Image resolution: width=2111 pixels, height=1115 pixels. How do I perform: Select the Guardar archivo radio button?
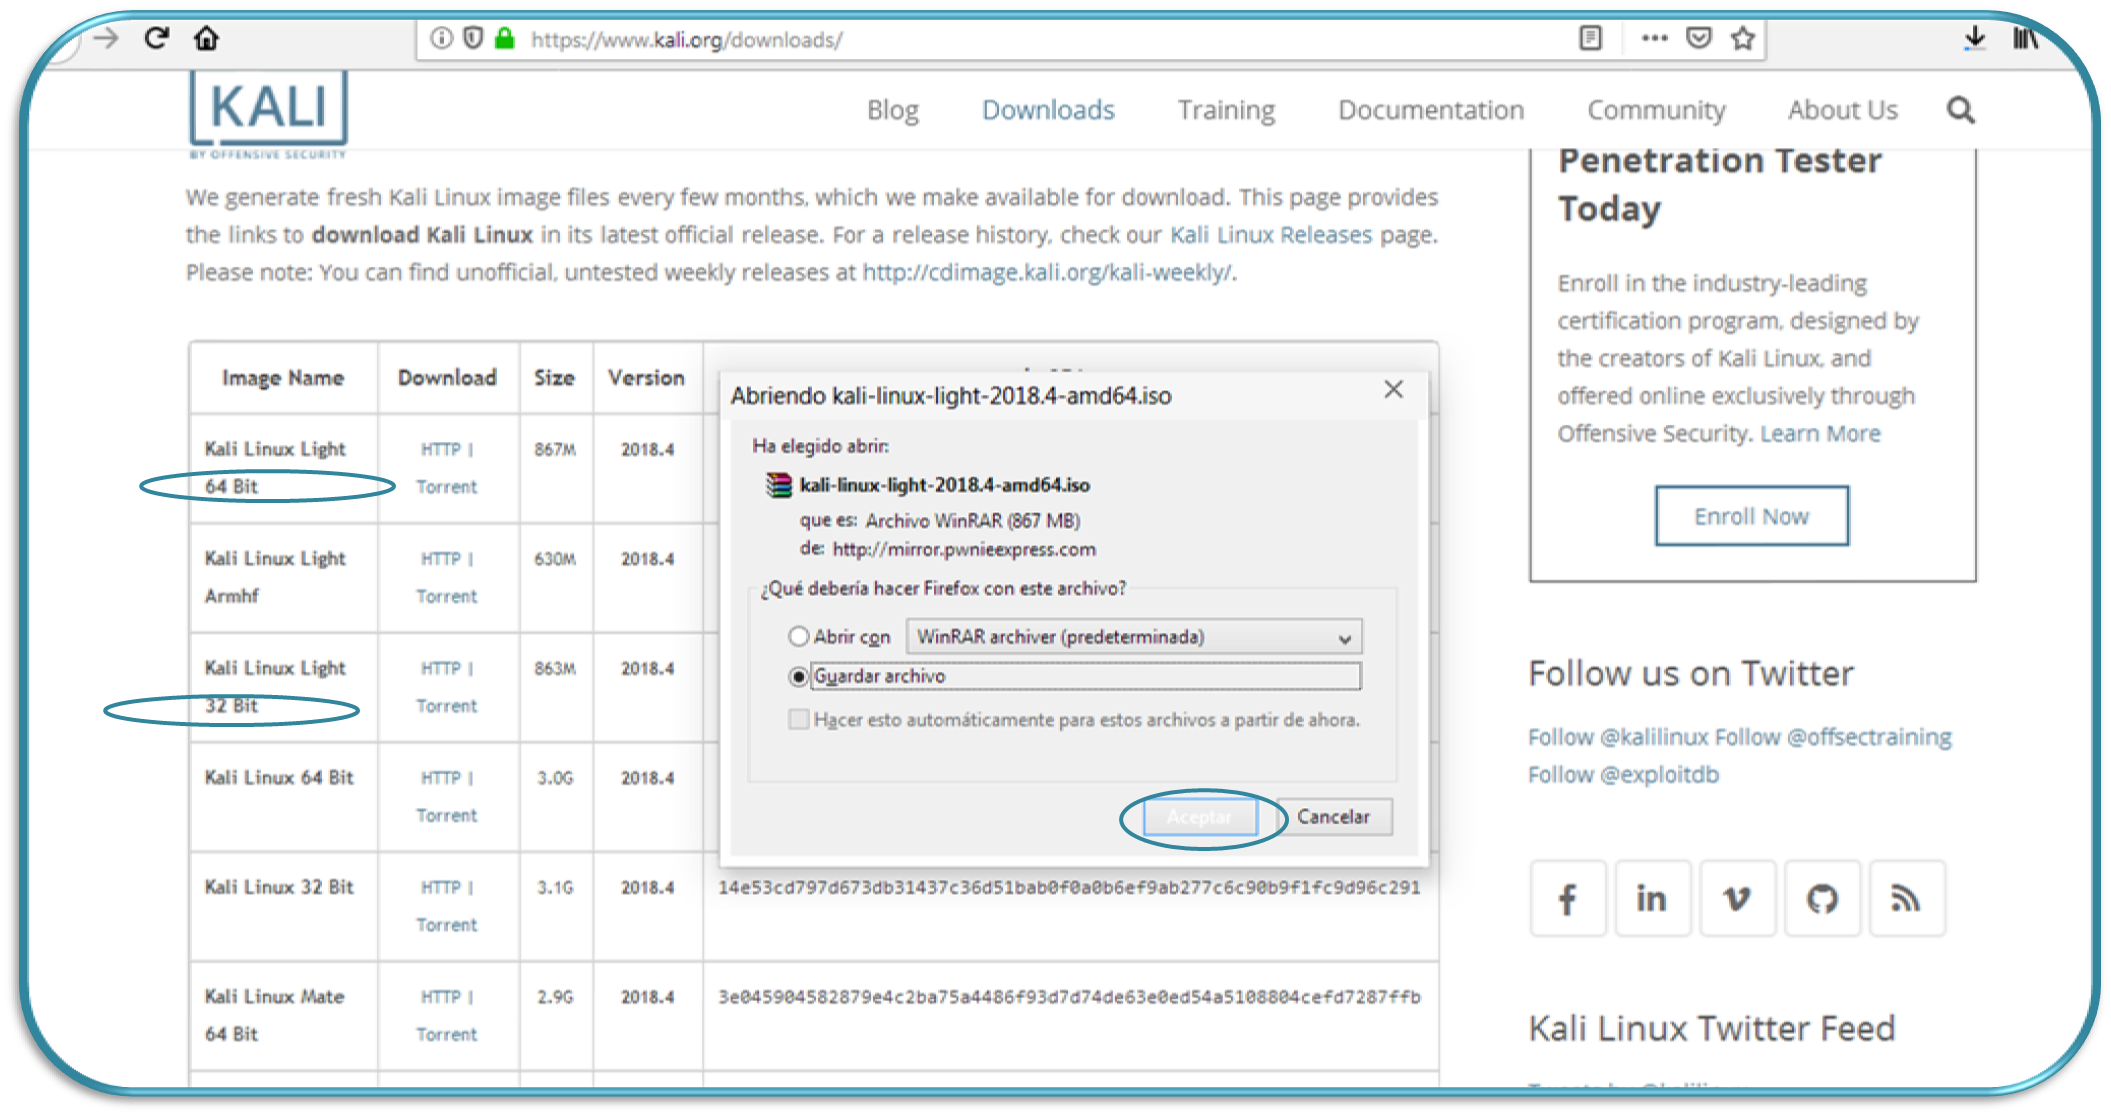[x=798, y=677]
